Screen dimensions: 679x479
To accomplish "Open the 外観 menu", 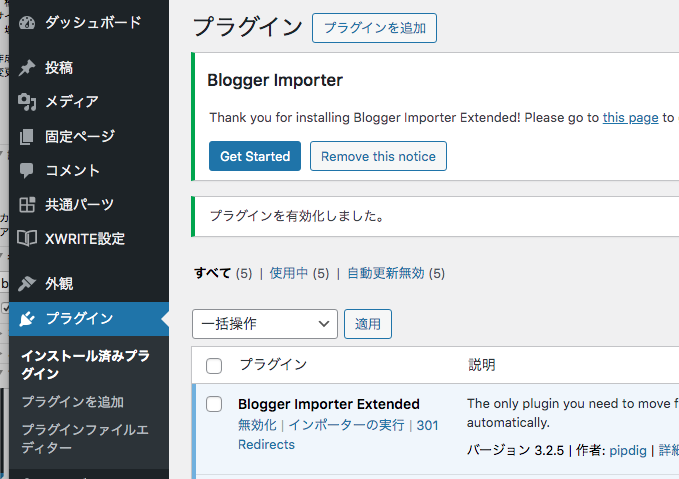I will tap(89, 284).
